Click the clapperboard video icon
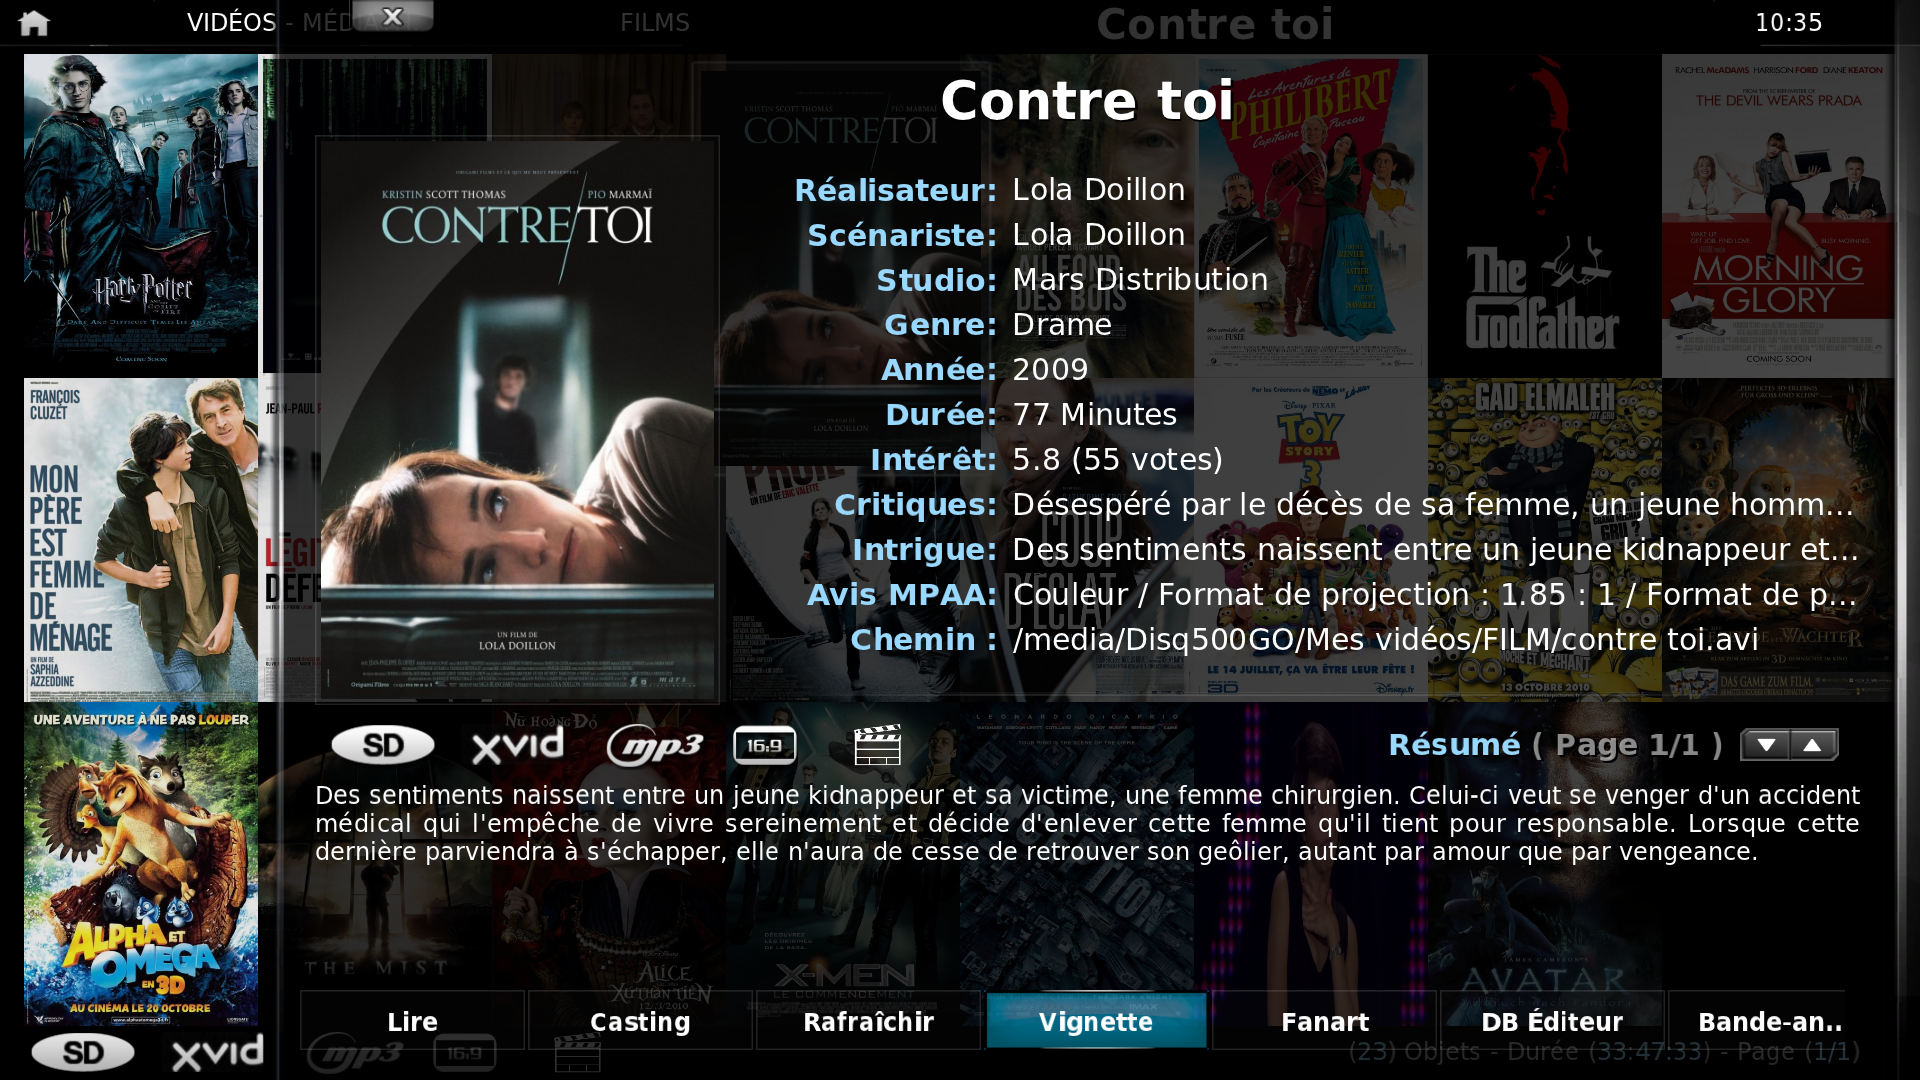Viewport: 1920px width, 1080px height. tap(878, 745)
